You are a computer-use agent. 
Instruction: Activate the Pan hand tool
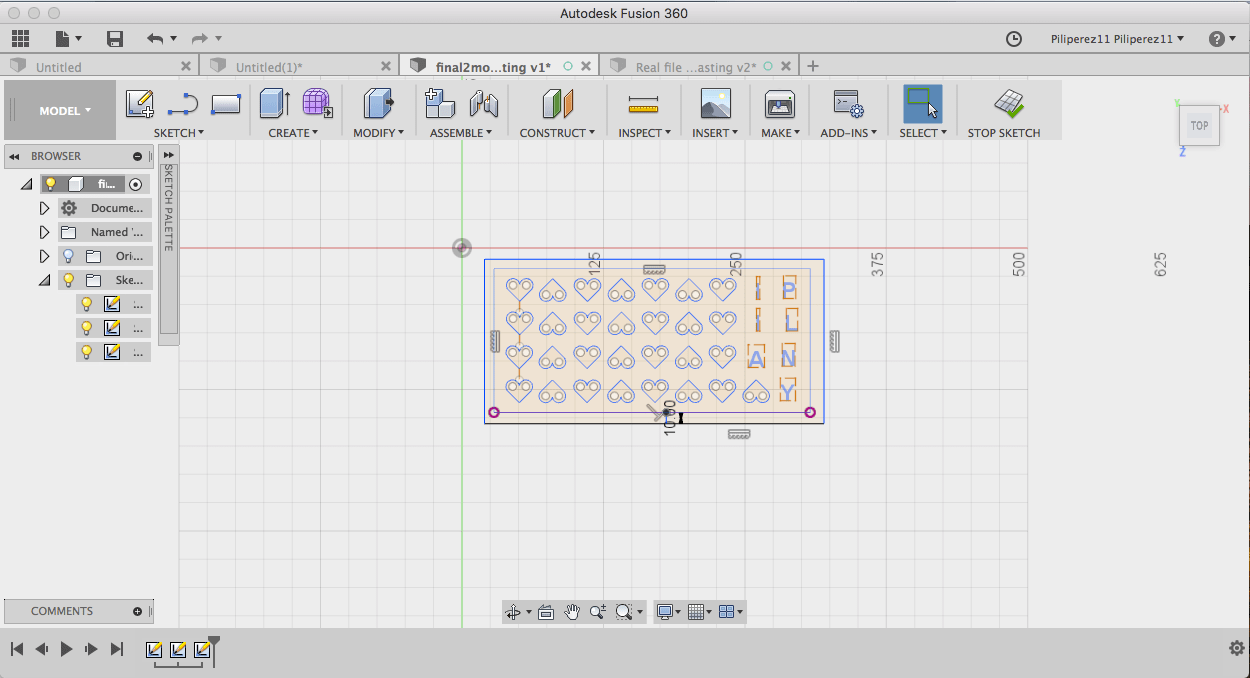(x=571, y=612)
